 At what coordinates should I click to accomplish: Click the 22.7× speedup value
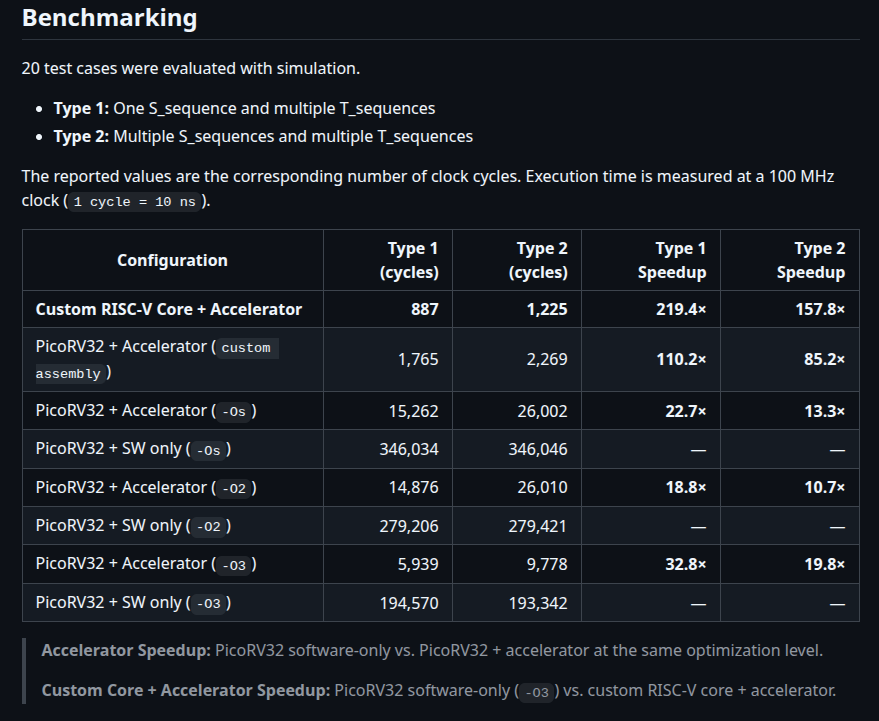686,411
